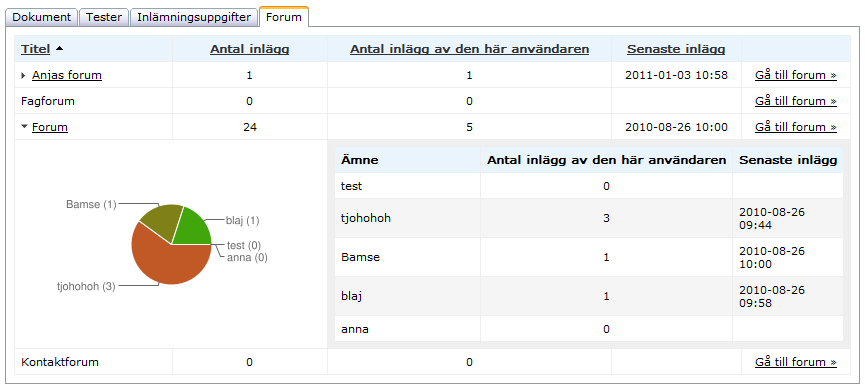Sort by Antal inlägg av den här användaren
Image resolution: width=865 pixels, height=388 pixels.
coord(469,49)
